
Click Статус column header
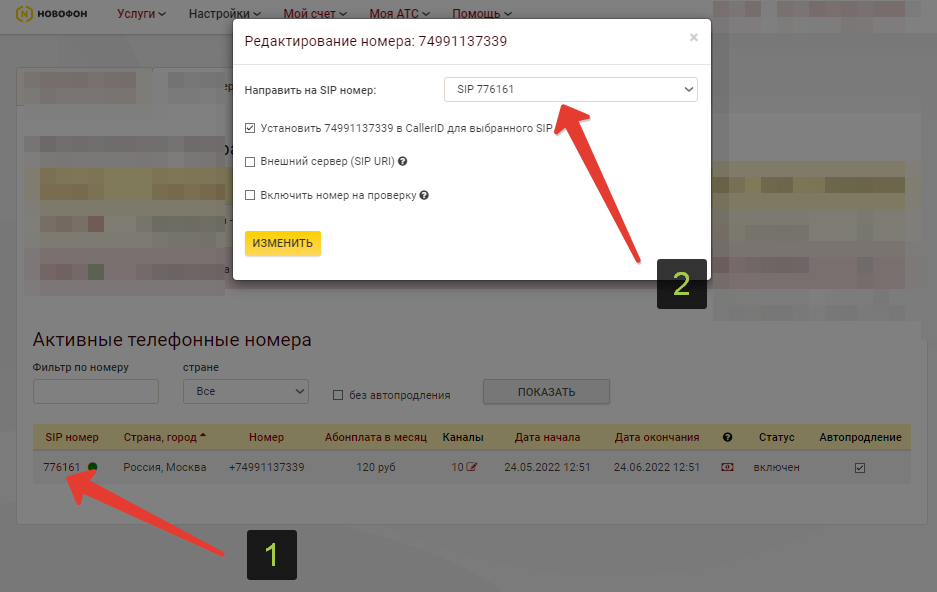[x=776, y=437]
